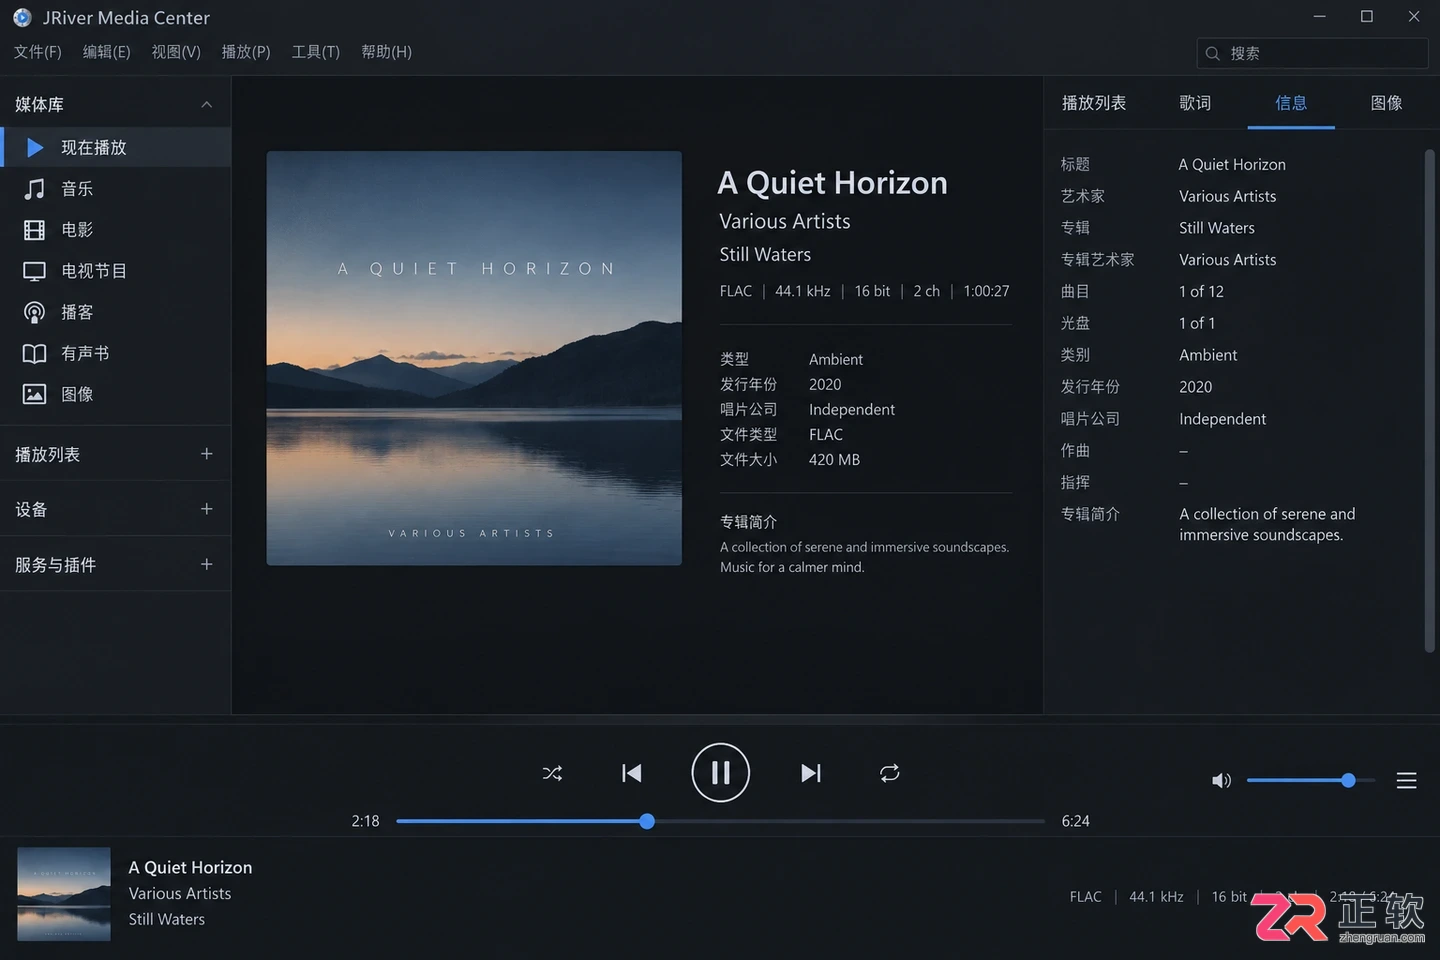The height and width of the screenshot is (960, 1440).
Task: Collapse the 媒体库 section chevron
Action: pos(206,104)
